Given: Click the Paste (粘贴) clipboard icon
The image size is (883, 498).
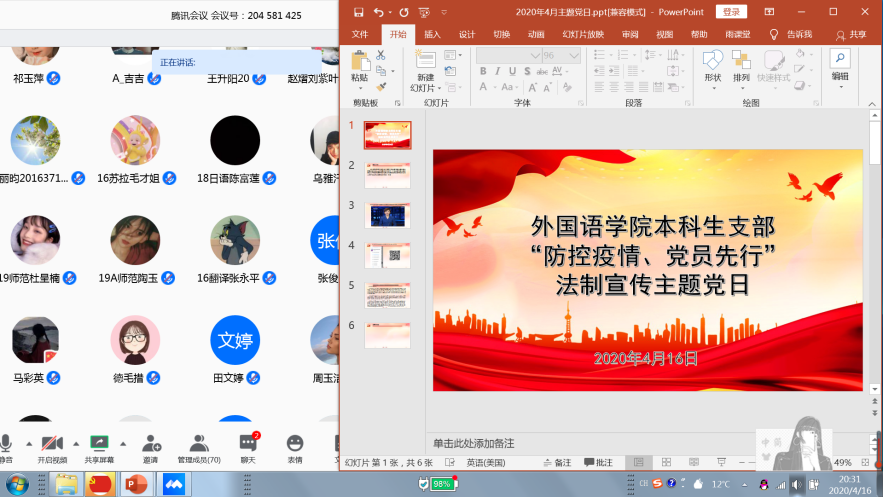Looking at the screenshot, I should pos(359,65).
